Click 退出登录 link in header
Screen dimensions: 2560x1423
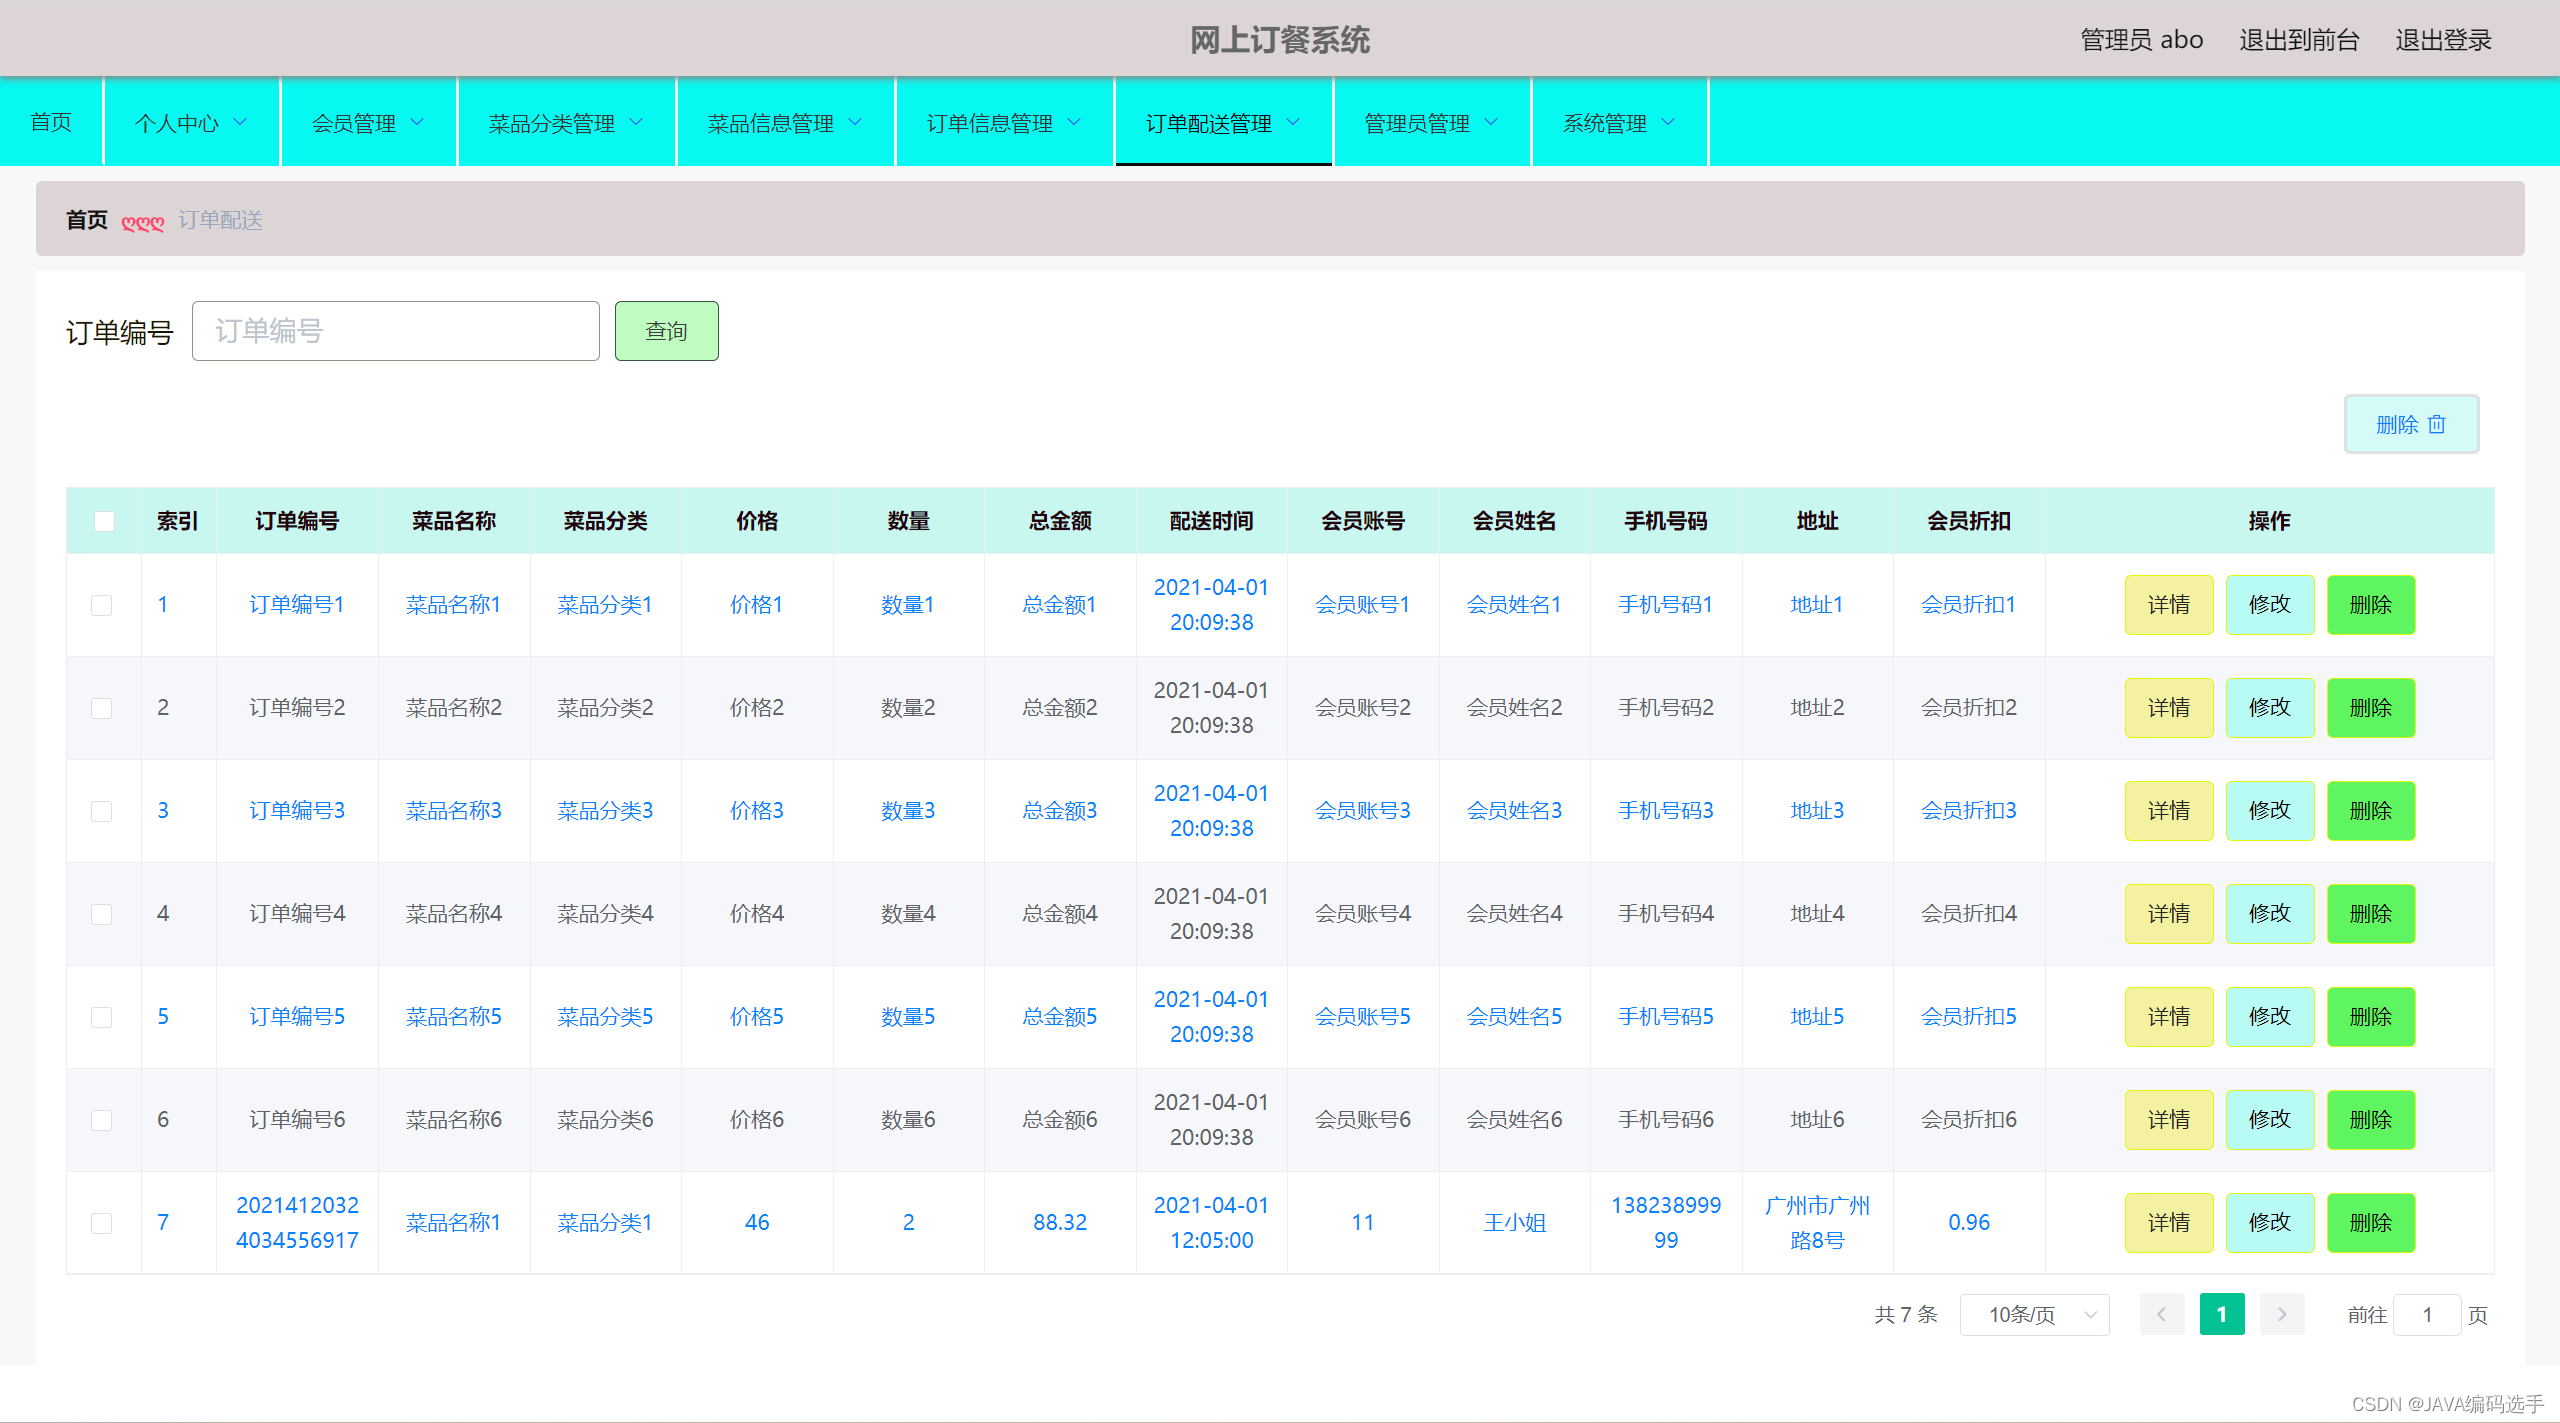point(2442,40)
